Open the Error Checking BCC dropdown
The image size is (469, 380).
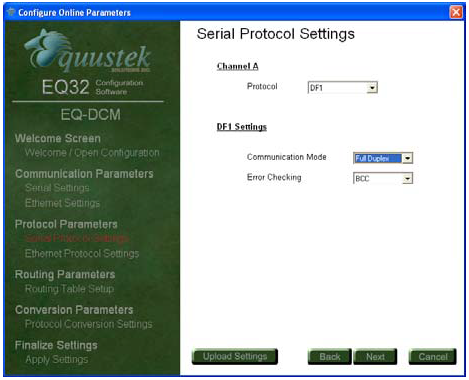(383, 178)
